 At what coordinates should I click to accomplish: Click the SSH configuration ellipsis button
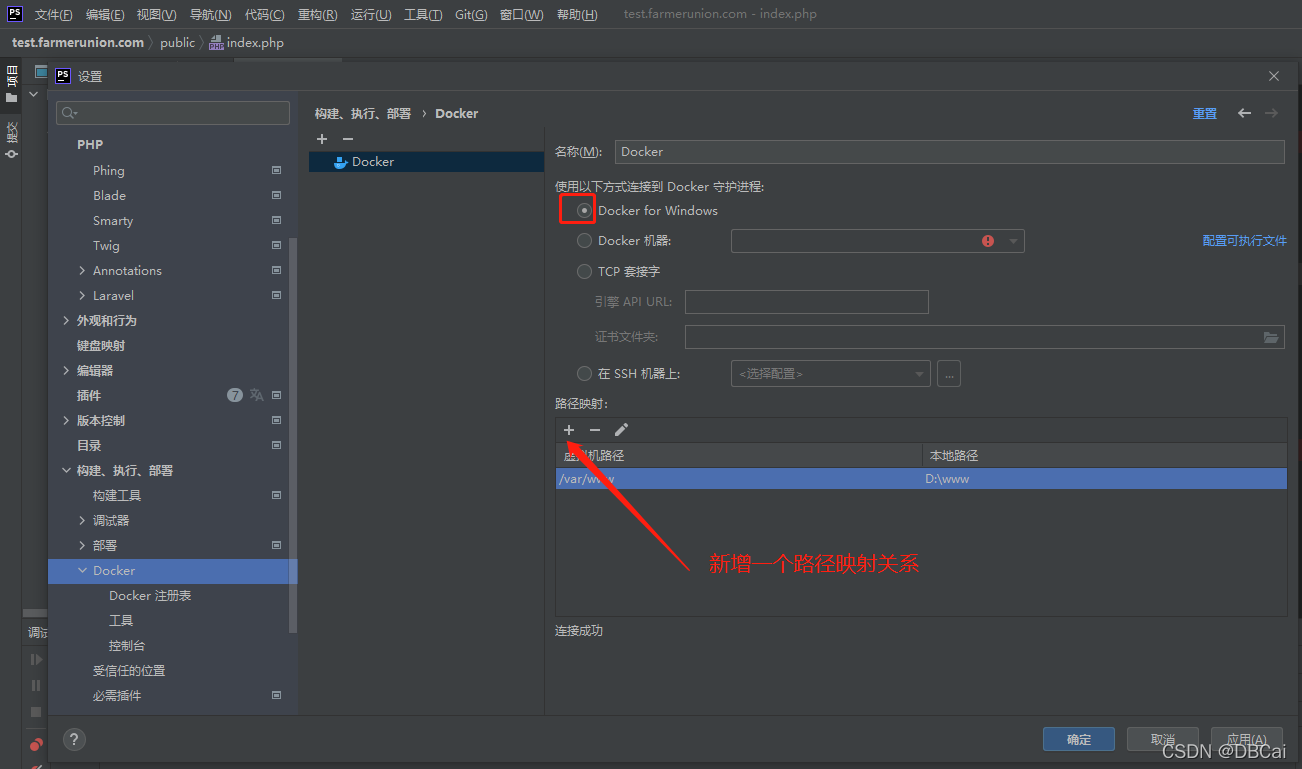pos(949,374)
